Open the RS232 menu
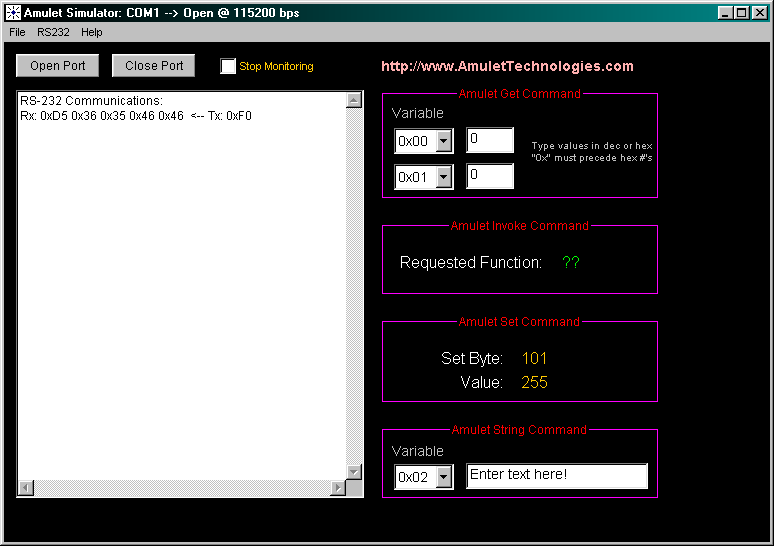Screen dimensions: 774x546 53,33
